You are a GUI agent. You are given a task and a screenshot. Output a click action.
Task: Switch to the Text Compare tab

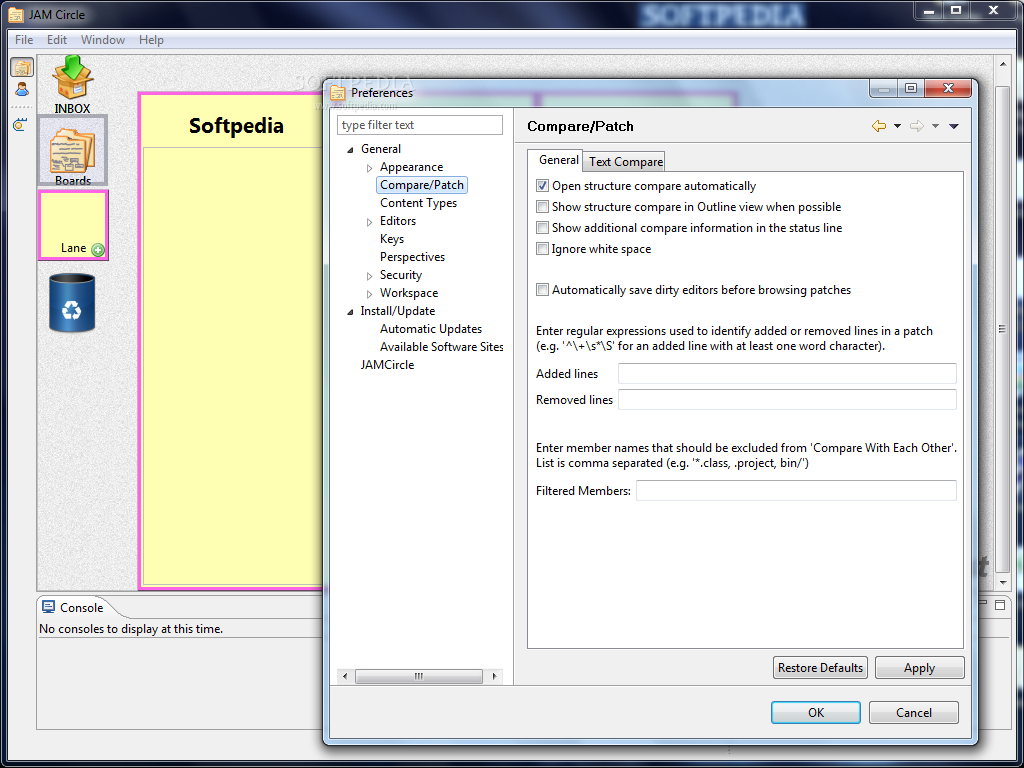626,161
